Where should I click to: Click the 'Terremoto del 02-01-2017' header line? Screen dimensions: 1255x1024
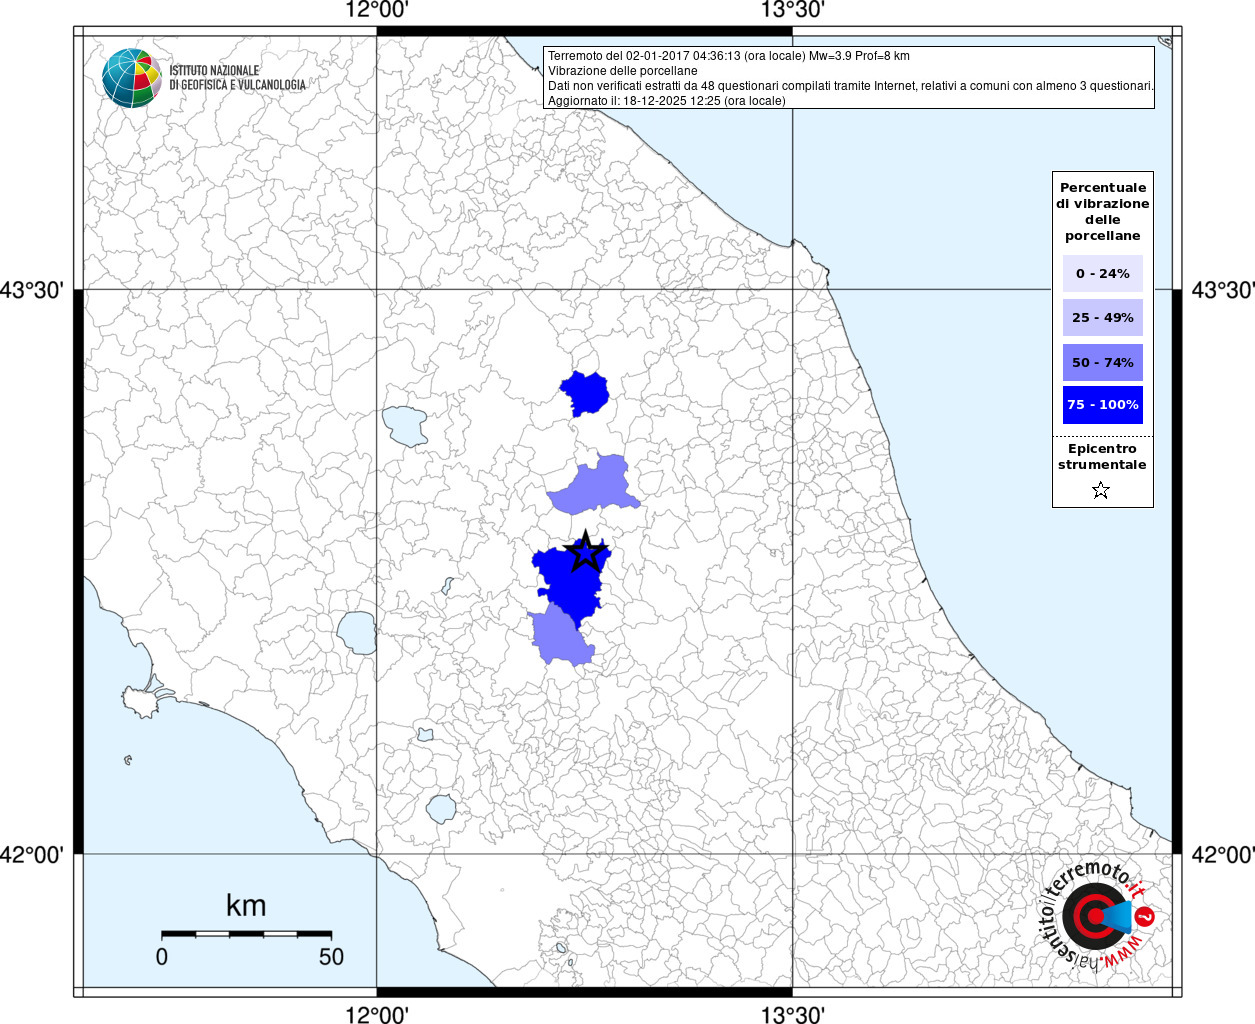(729, 56)
